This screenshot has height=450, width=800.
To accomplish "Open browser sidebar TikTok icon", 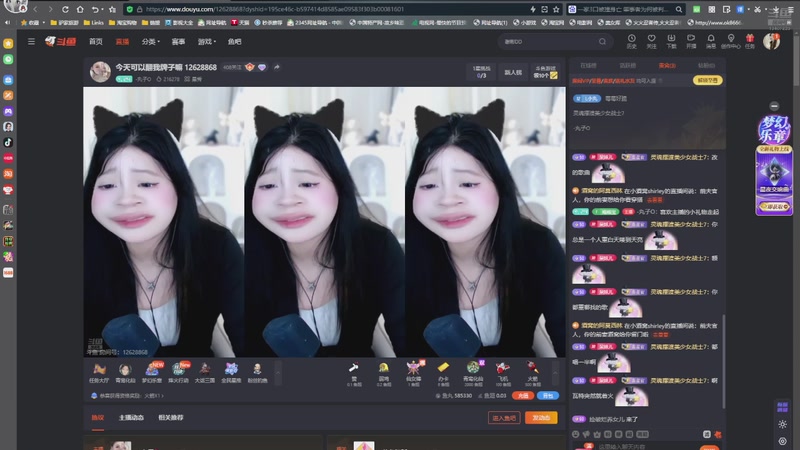I will click(x=8, y=142).
